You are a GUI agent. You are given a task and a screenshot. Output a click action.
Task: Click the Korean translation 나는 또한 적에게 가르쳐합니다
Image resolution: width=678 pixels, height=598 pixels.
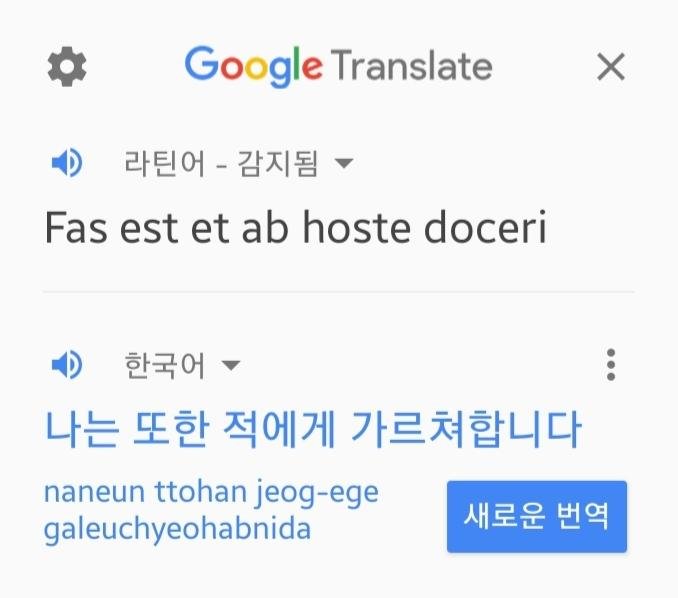coord(313,429)
